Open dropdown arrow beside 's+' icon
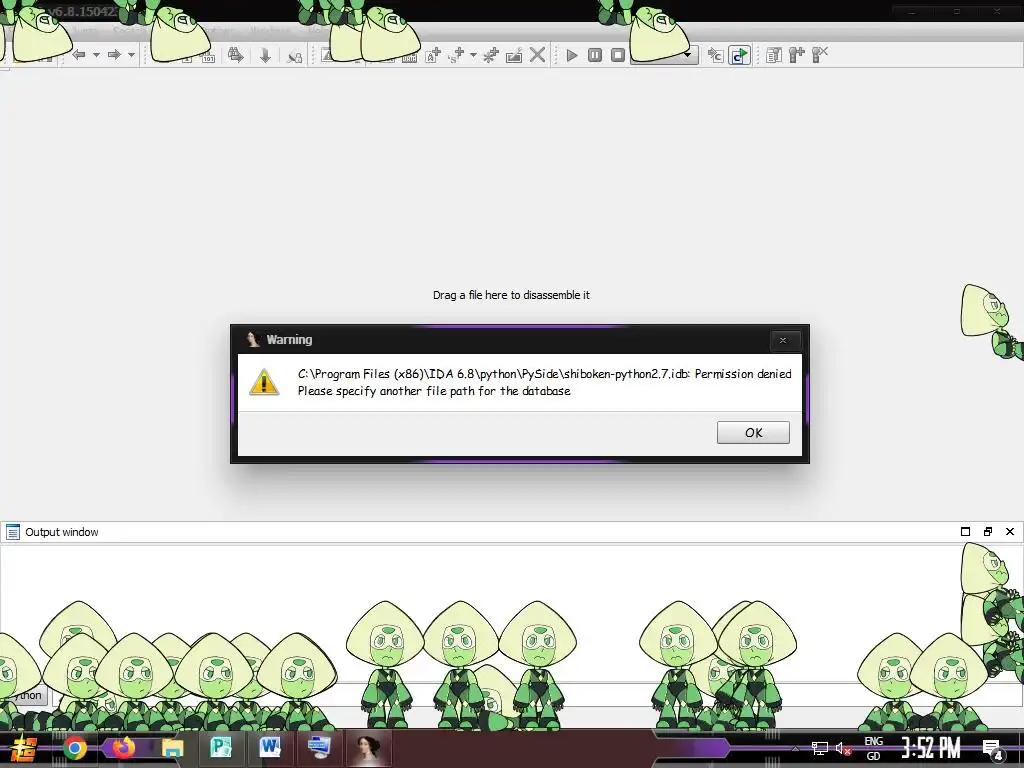The width and height of the screenshot is (1024, 768). 473,56
